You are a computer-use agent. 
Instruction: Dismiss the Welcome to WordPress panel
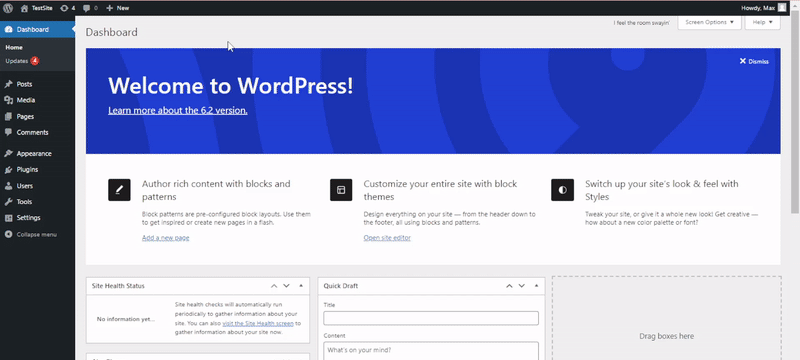754,61
